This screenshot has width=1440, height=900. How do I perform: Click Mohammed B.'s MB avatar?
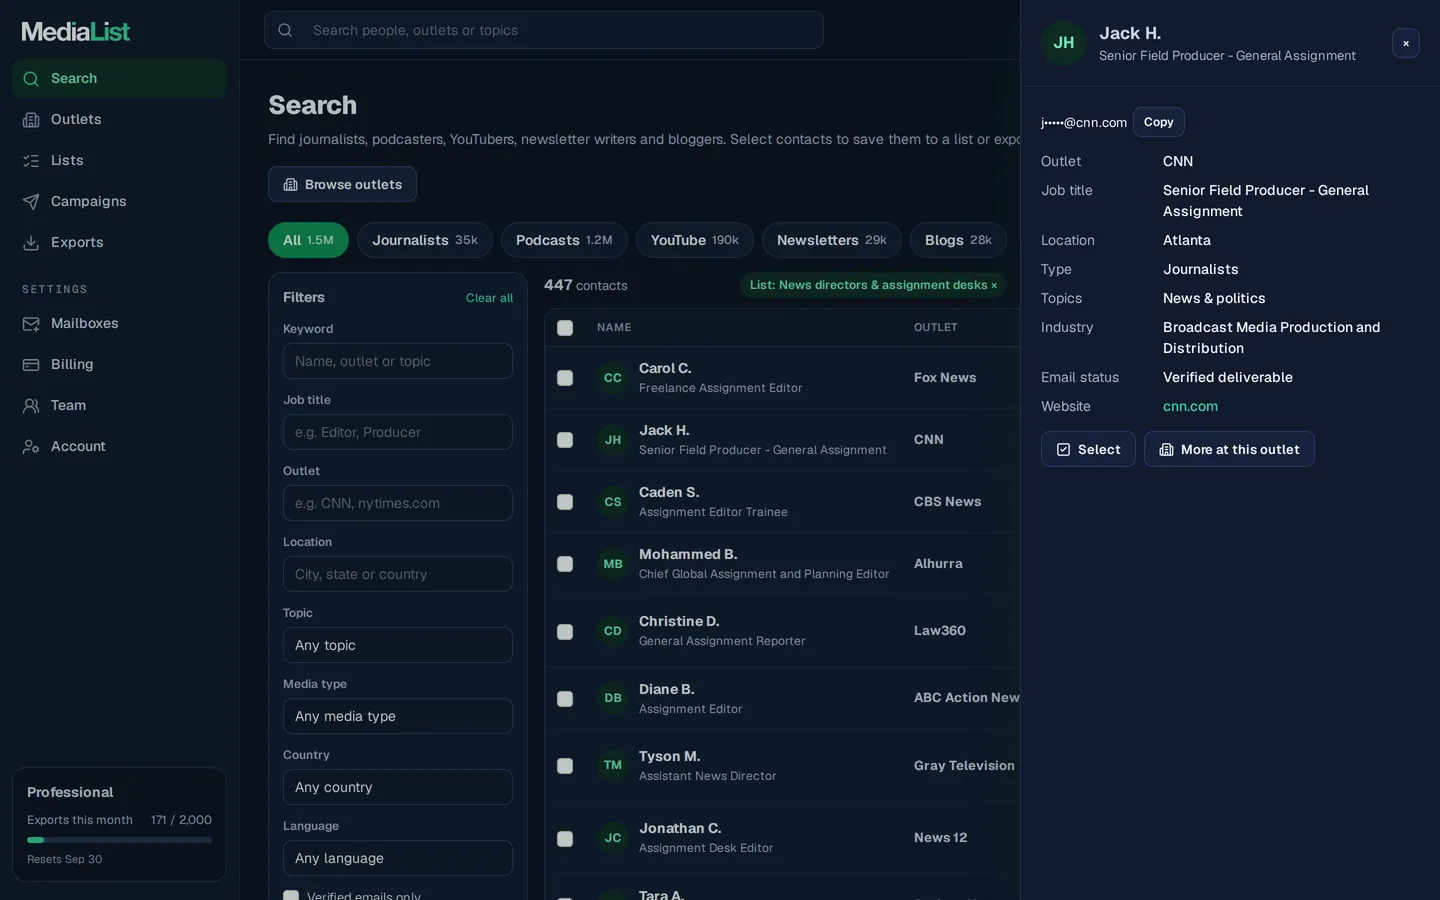point(613,564)
